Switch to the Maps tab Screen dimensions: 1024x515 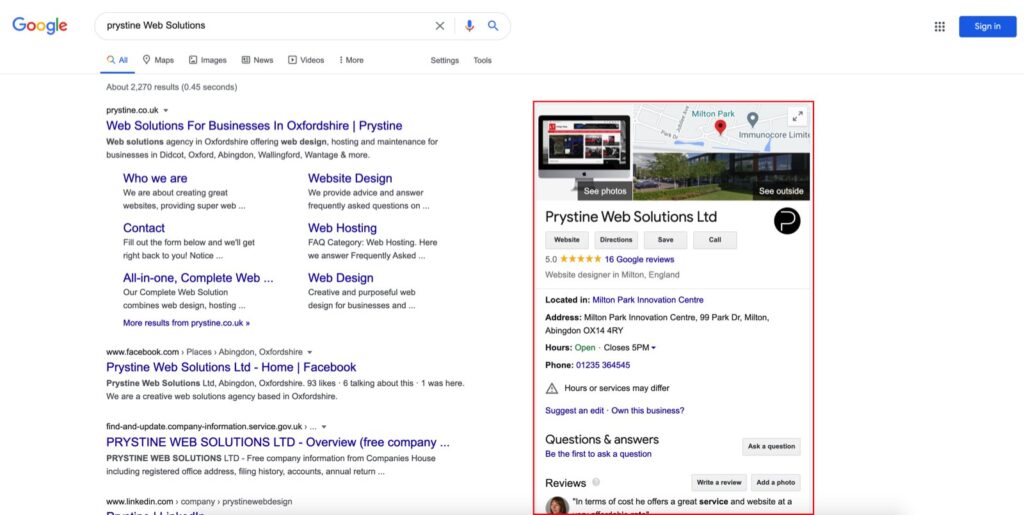[158, 60]
